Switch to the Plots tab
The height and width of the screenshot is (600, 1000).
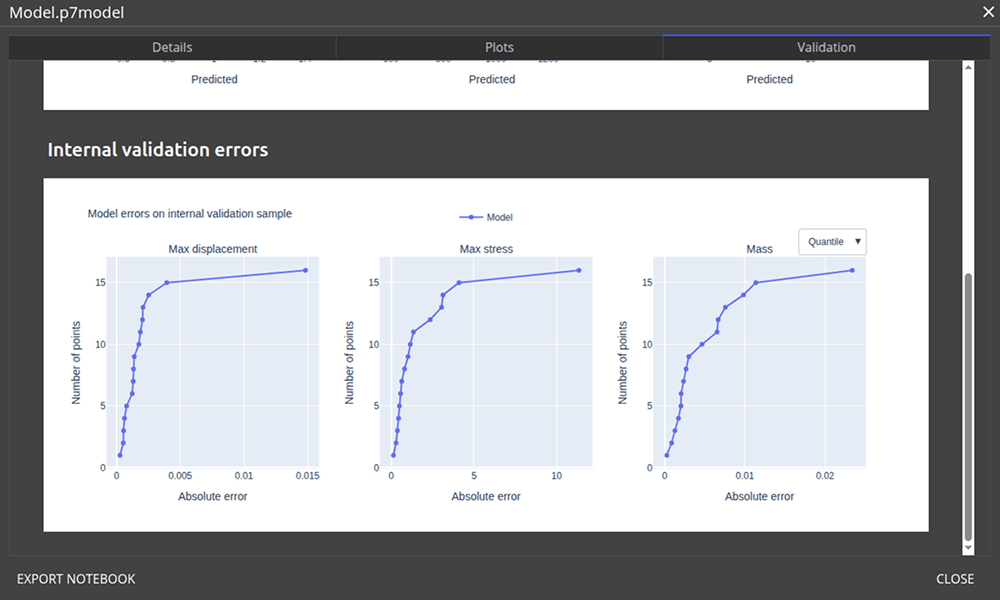(499, 47)
